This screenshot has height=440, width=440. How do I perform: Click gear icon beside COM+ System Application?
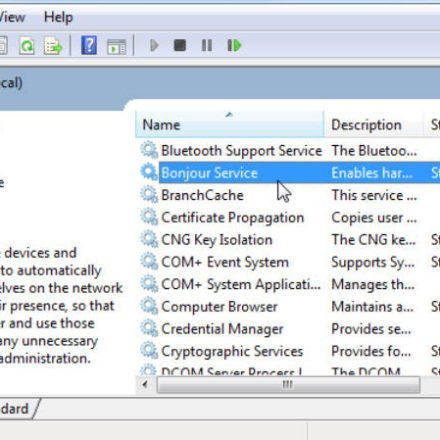point(149,284)
